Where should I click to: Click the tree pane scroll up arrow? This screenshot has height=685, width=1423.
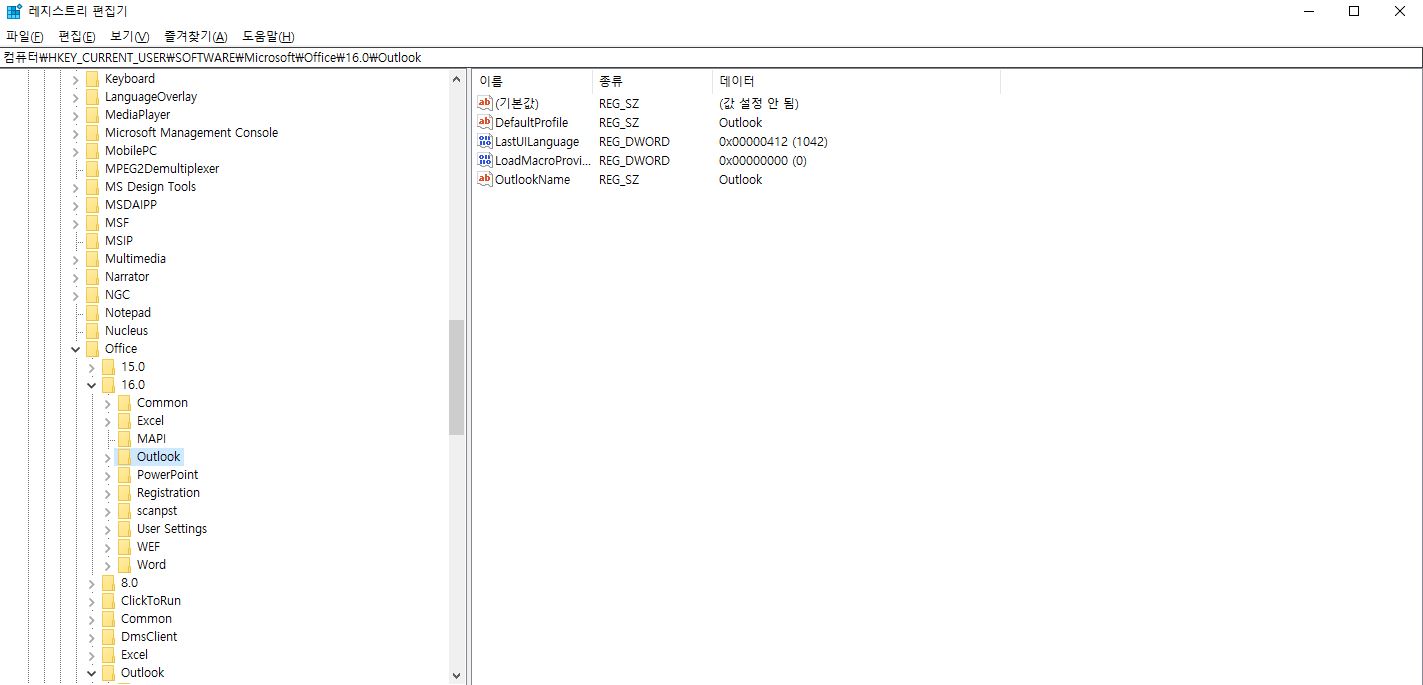click(457, 78)
